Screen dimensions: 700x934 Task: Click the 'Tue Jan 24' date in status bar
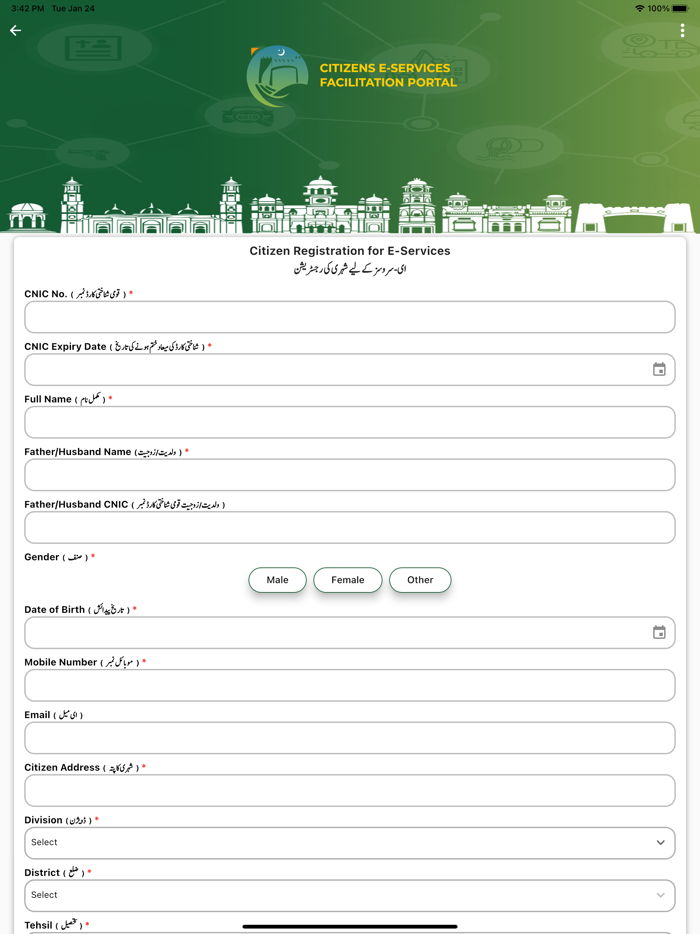pos(73,8)
